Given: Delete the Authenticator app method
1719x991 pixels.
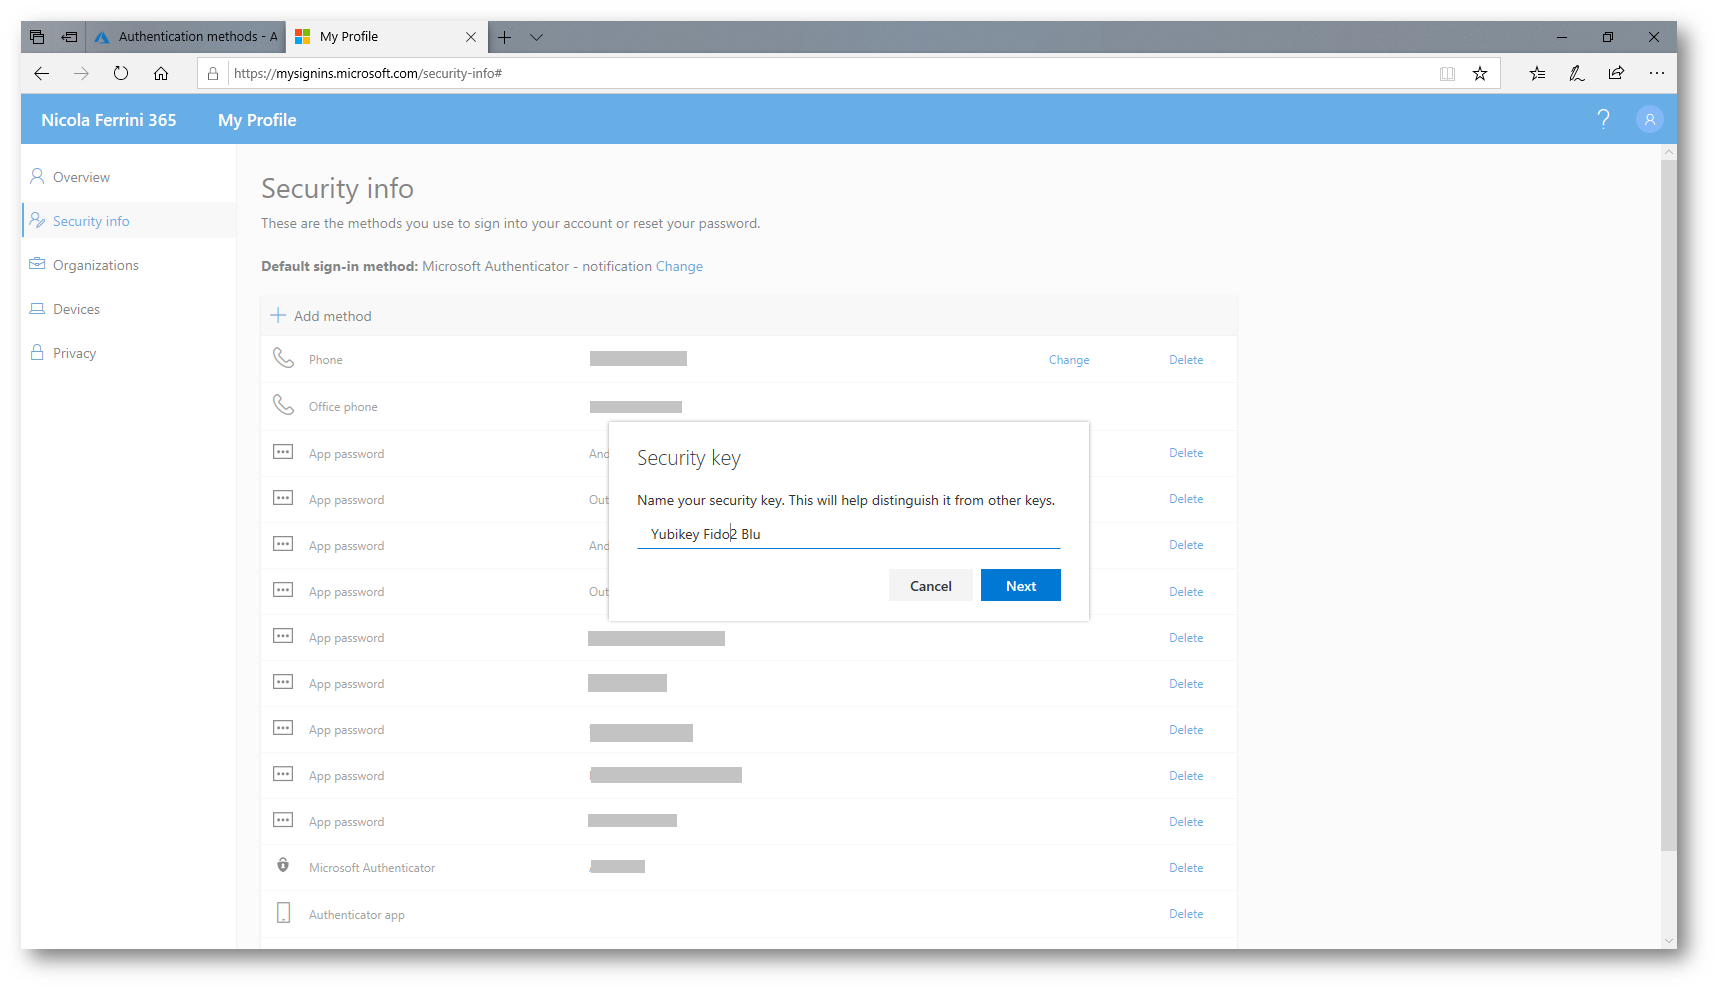Looking at the screenshot, I should tap(1186, 914).
